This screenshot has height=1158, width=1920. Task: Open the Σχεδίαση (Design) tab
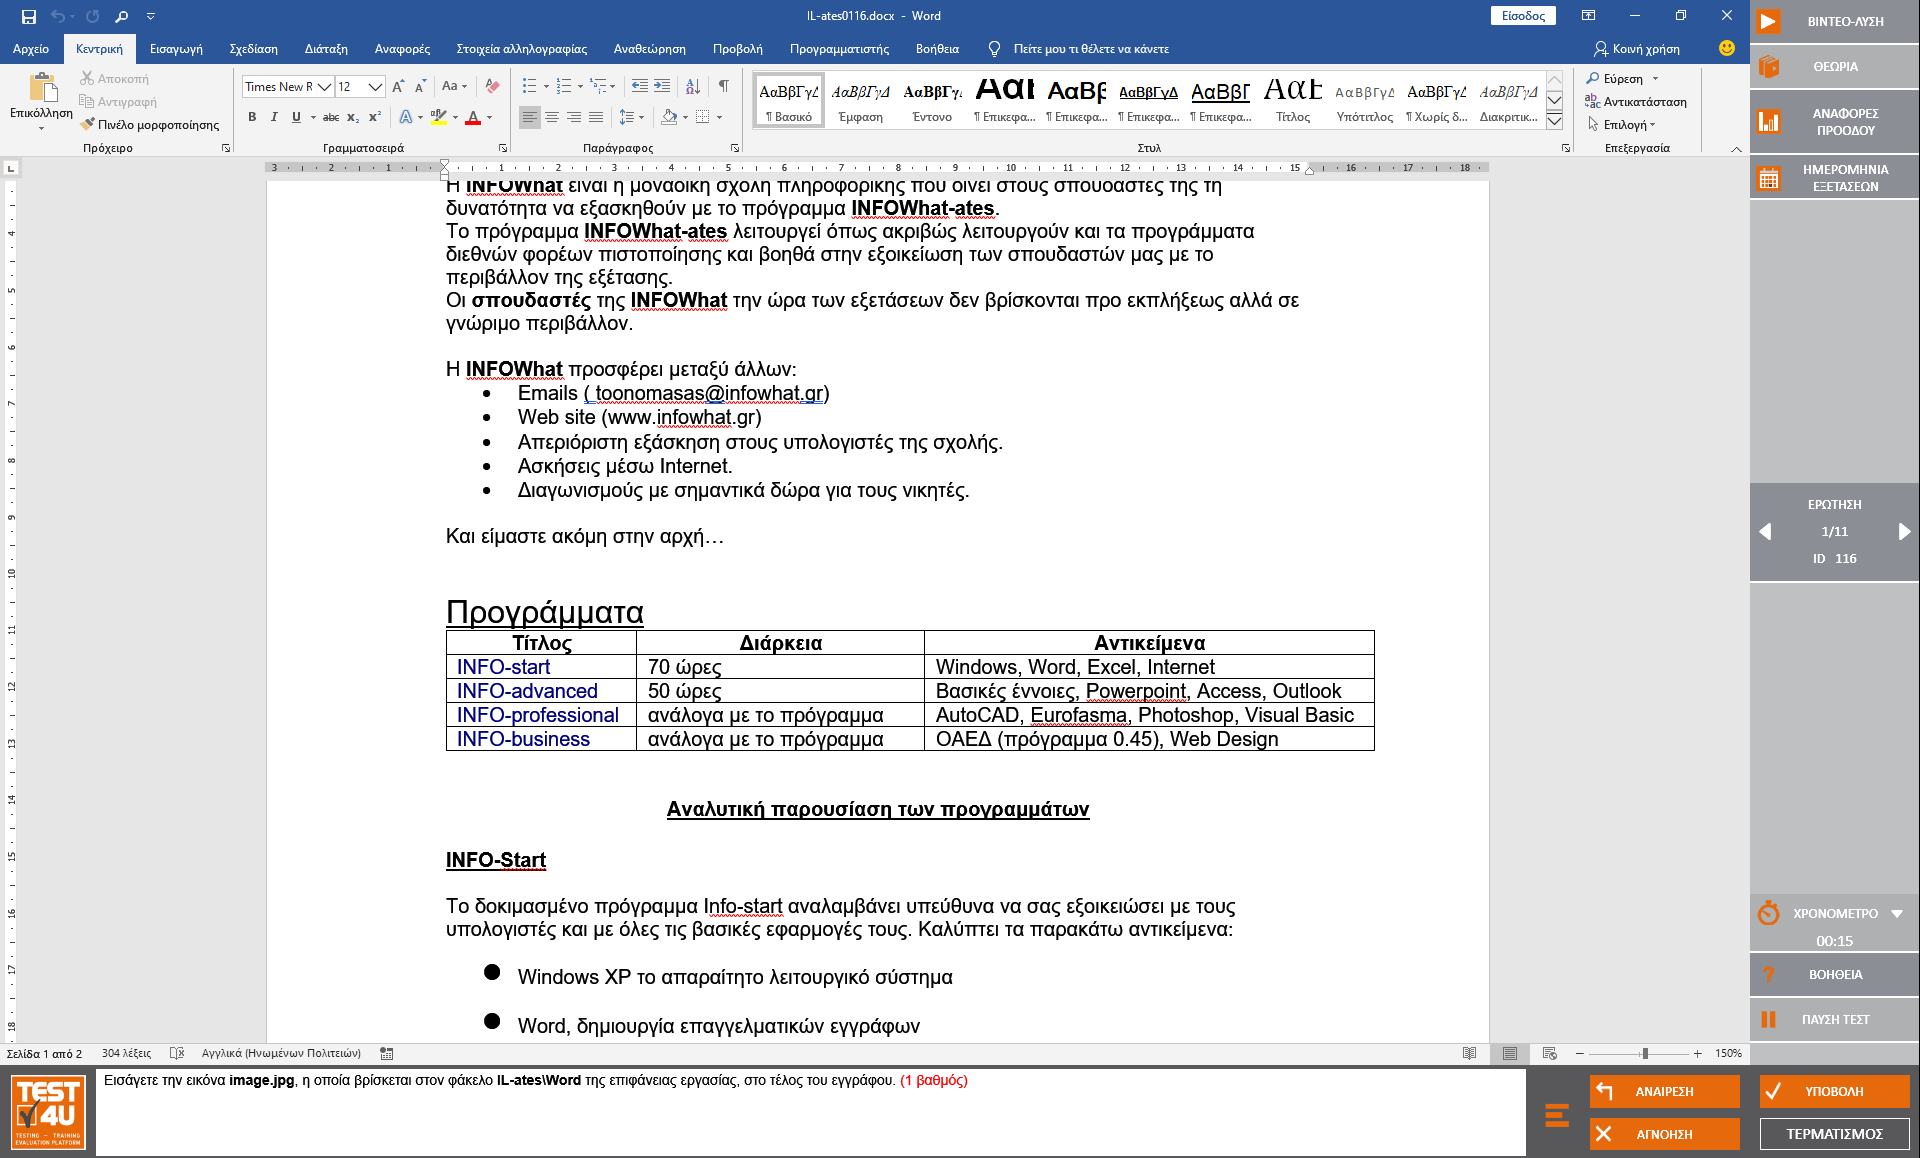(253, 48)
